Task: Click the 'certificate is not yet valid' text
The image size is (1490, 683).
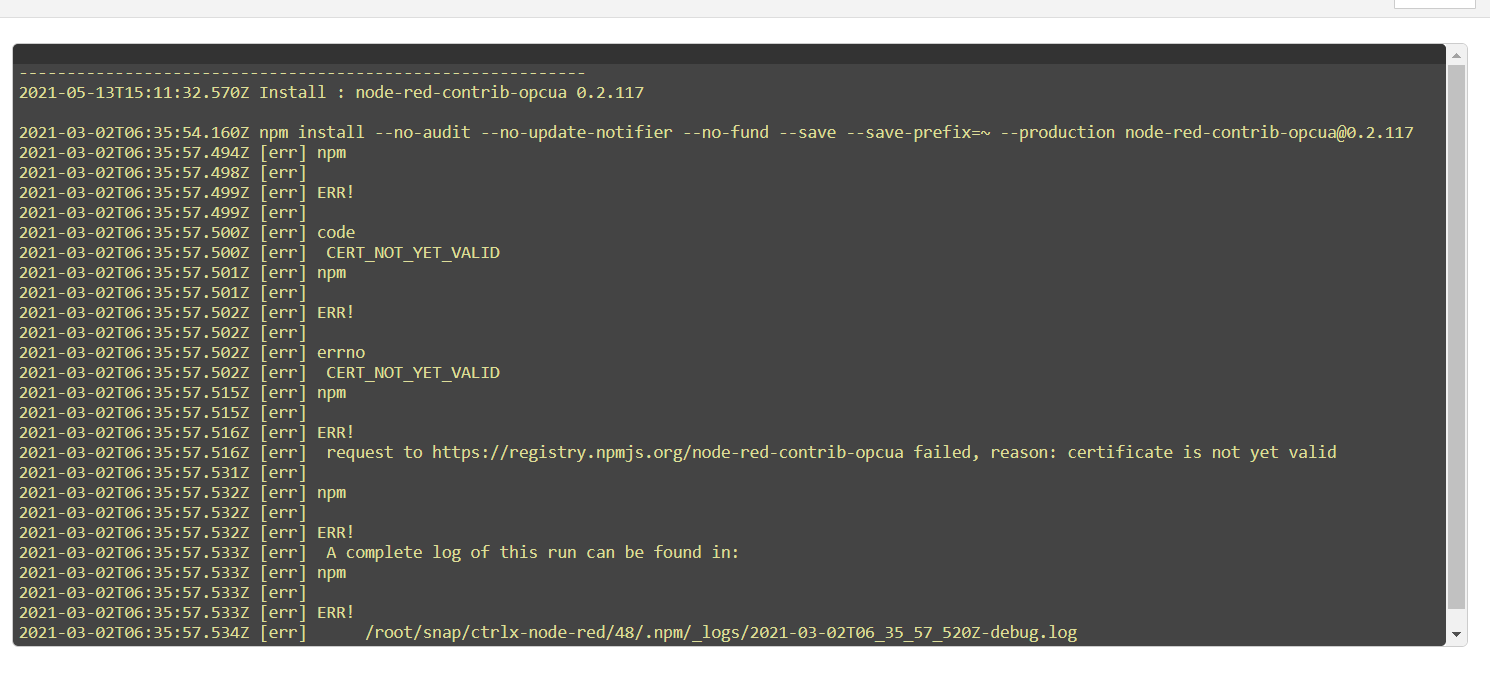Action: pyautogui.click(x=1201, y=452)
